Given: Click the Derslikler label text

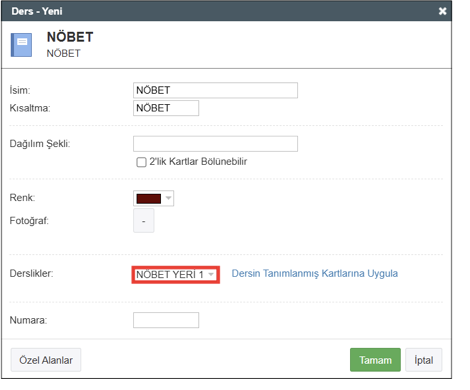Looking at the screenshot, I should [x=31, y=273].
